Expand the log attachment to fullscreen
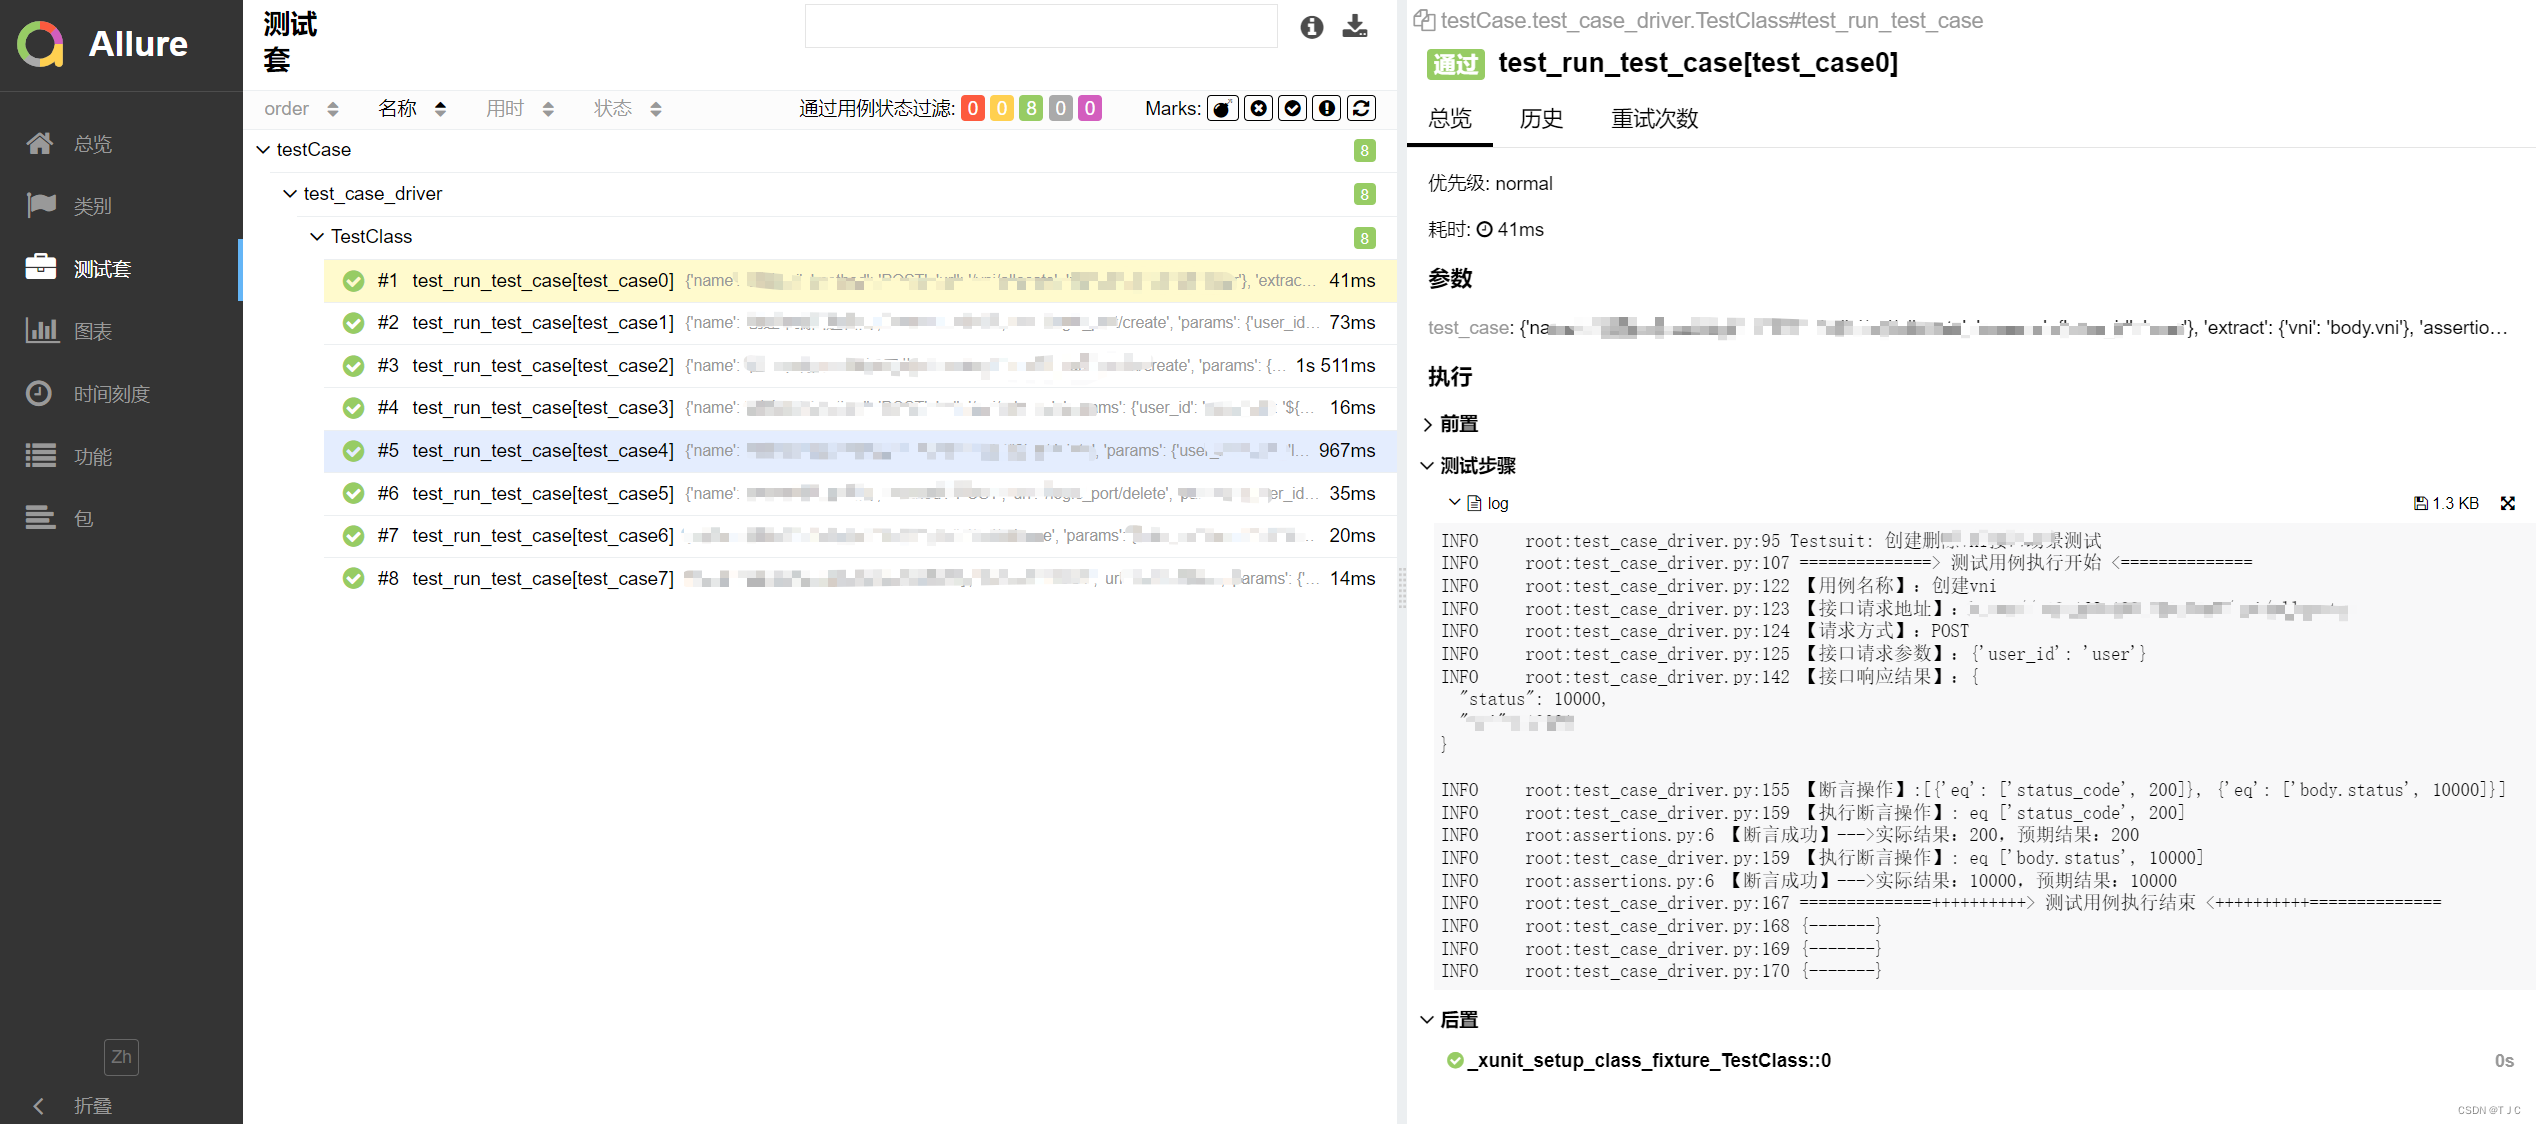 [2508, 503]
